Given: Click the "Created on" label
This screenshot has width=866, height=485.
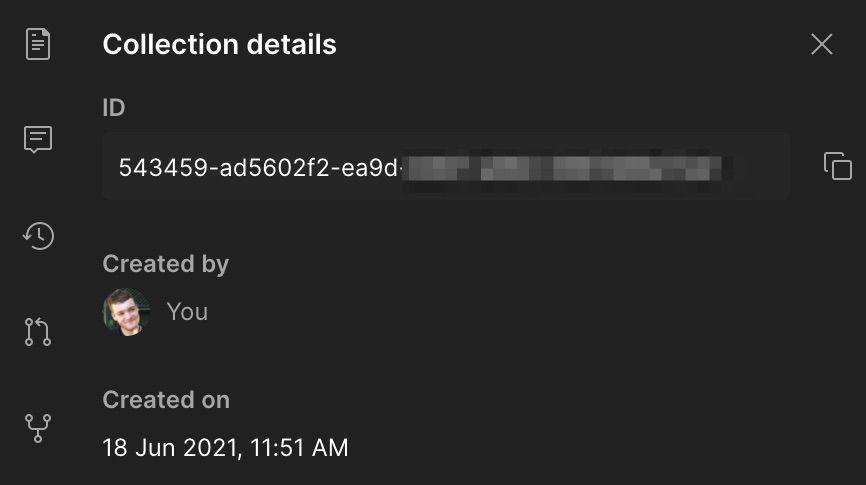Looking at the screenshot, I should [x=166, y=400].
